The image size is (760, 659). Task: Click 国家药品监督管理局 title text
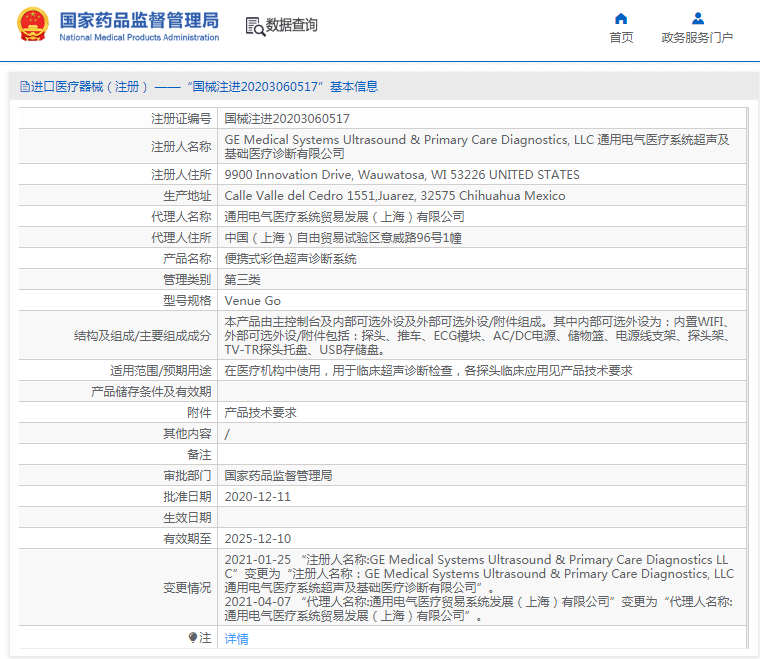[139, 21]
